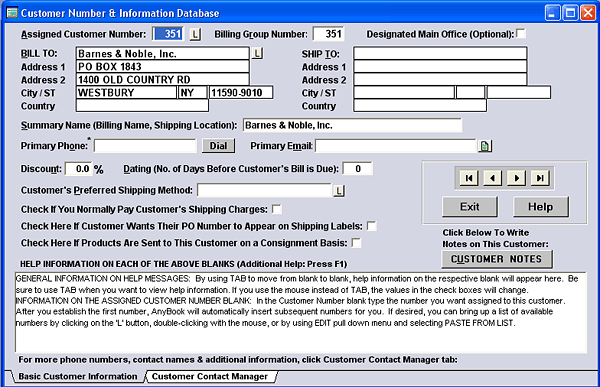600x387 pixels.
Task: Open customer number list with L button
Action: click(195, 34)
